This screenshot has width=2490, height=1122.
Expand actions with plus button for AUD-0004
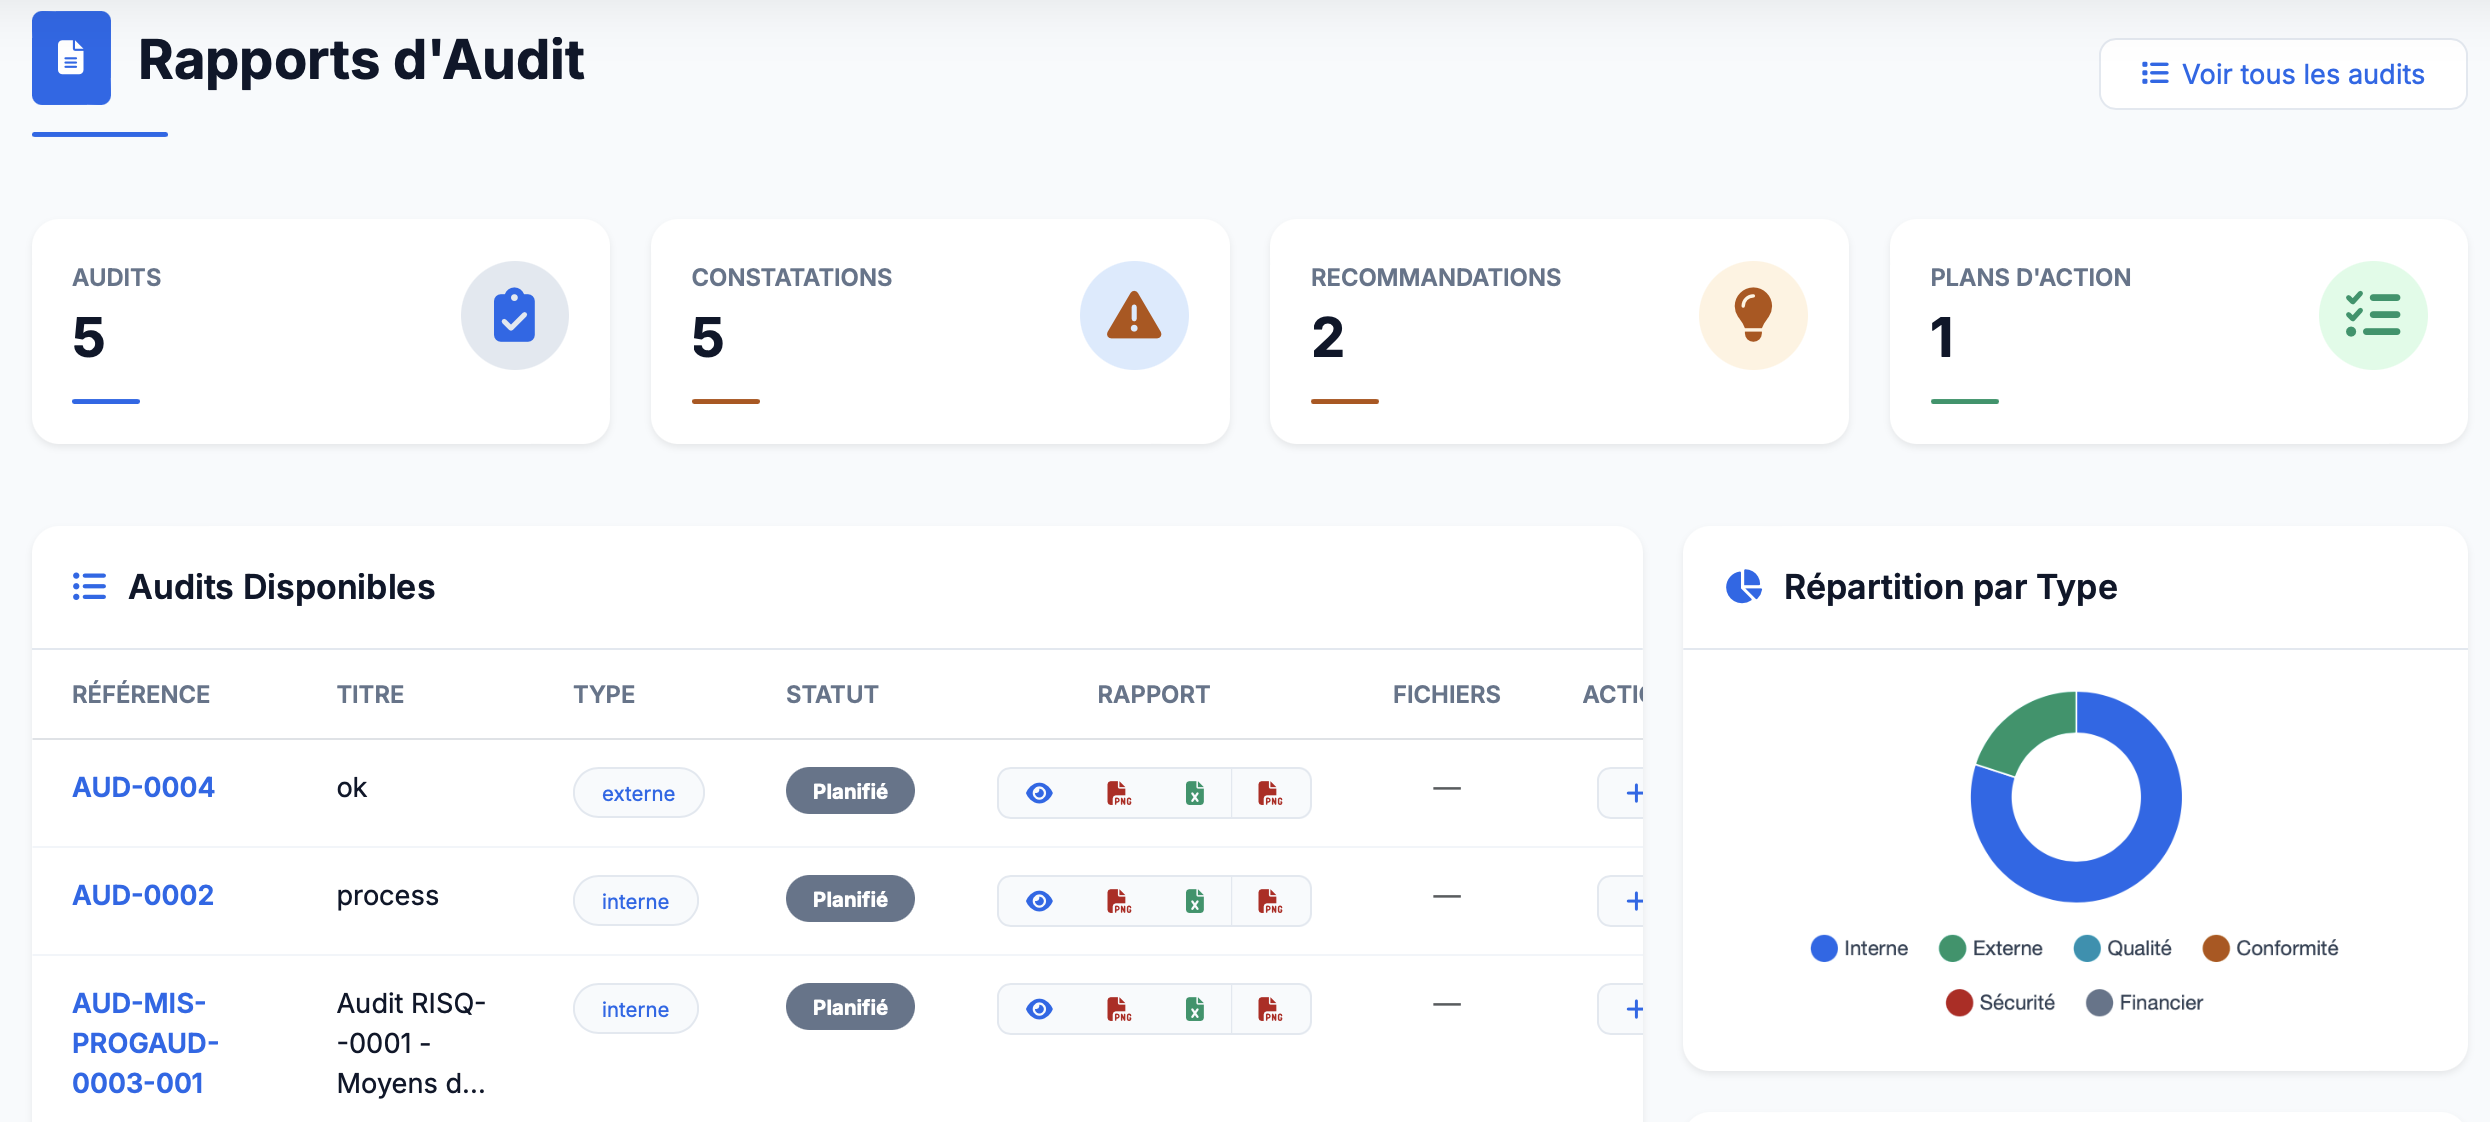1633,793
